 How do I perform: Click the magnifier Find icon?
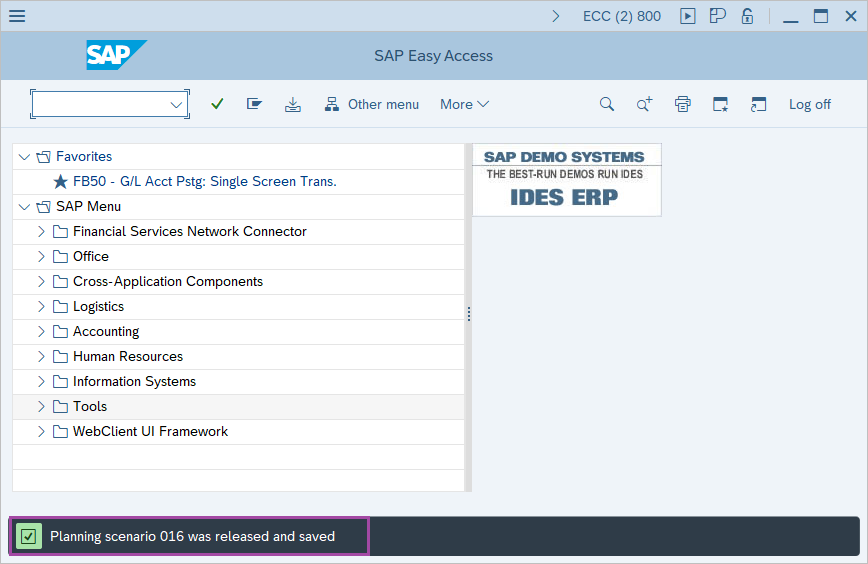(606, 104)
